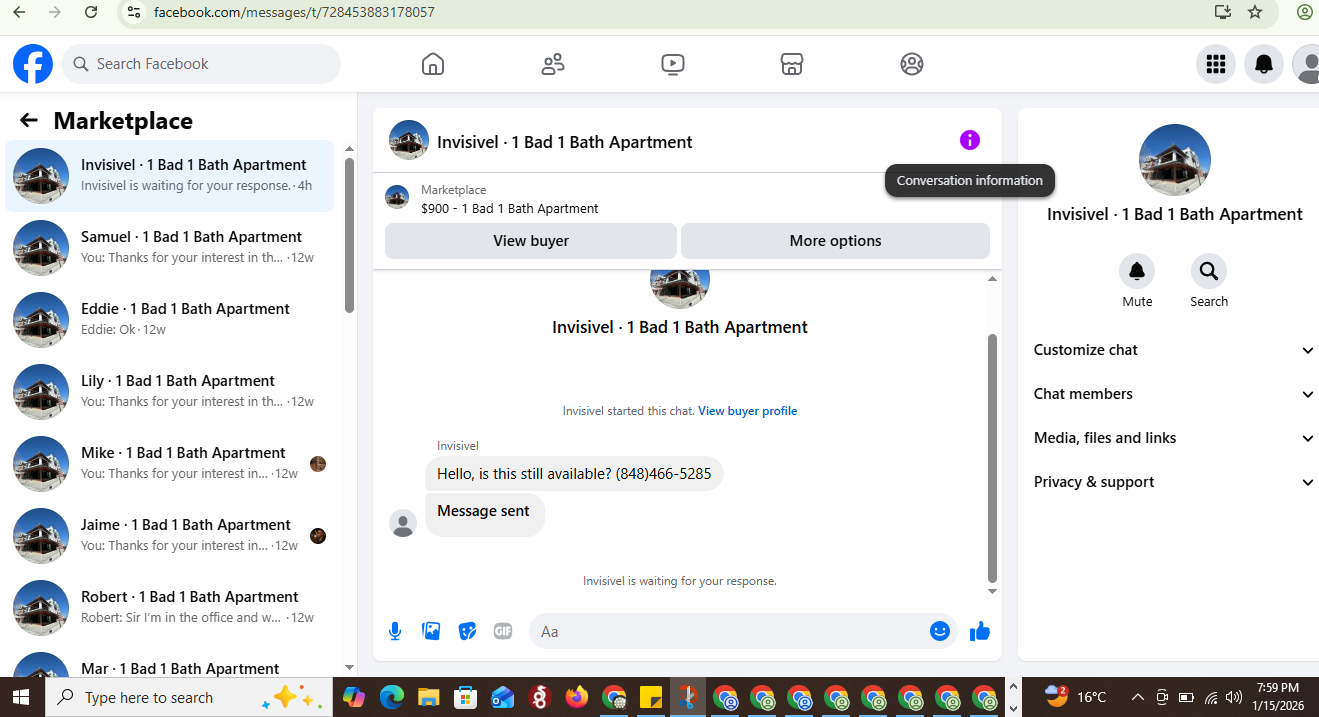Choose a GIF icon in composer
Viewport: 1319px width, 717px height.
[x=503, y=631]
